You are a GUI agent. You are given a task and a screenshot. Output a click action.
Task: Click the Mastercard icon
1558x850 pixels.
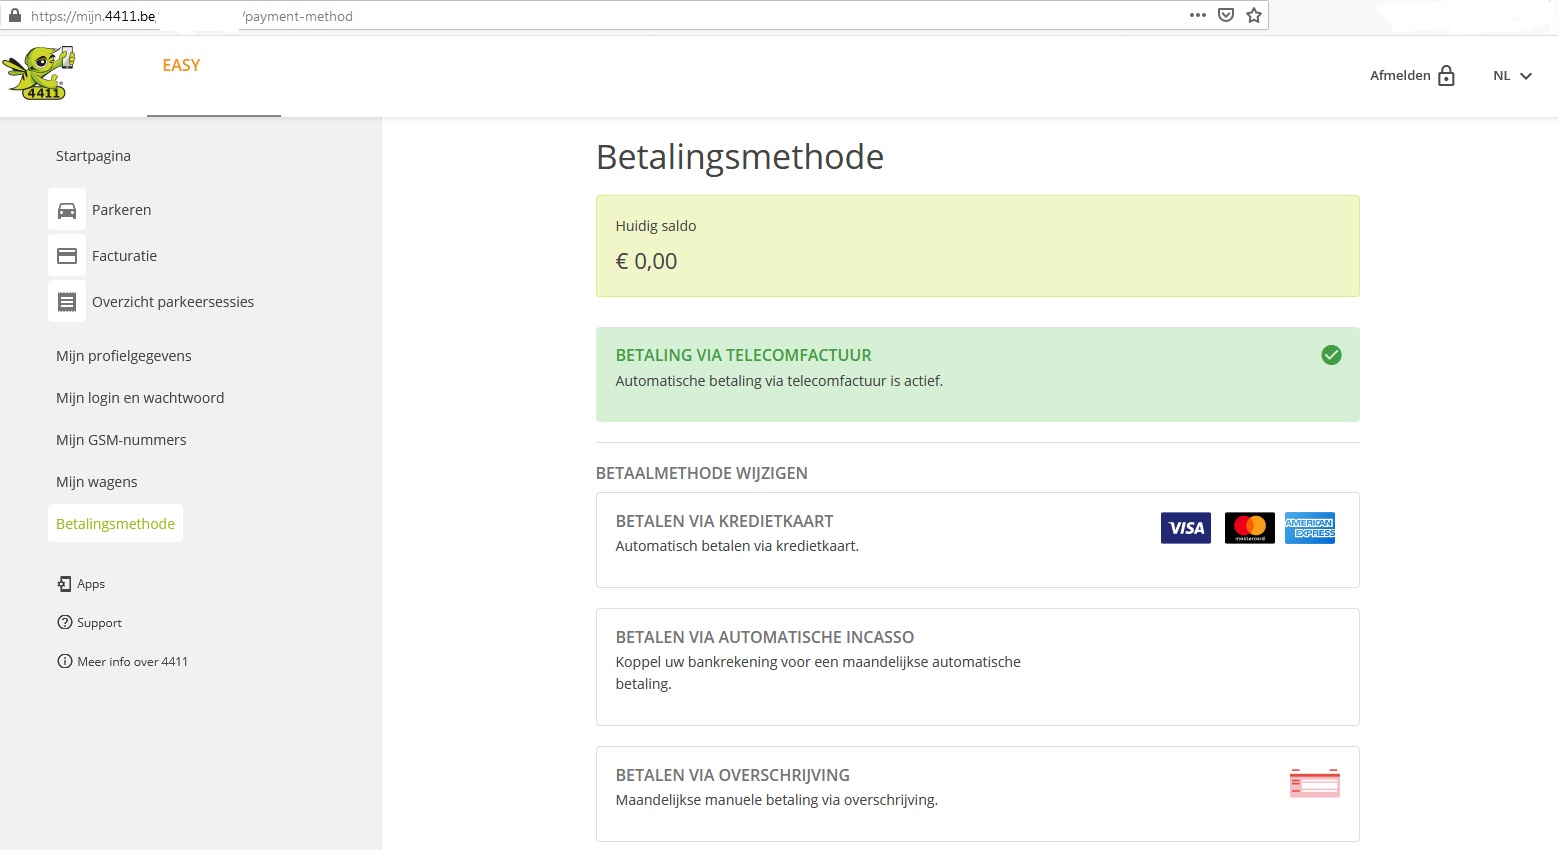(x=1249, y=528)
